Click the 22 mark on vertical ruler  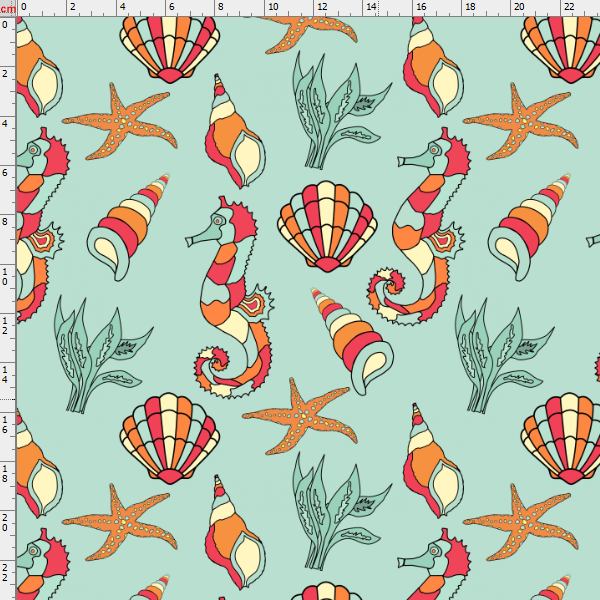[5, 573]
